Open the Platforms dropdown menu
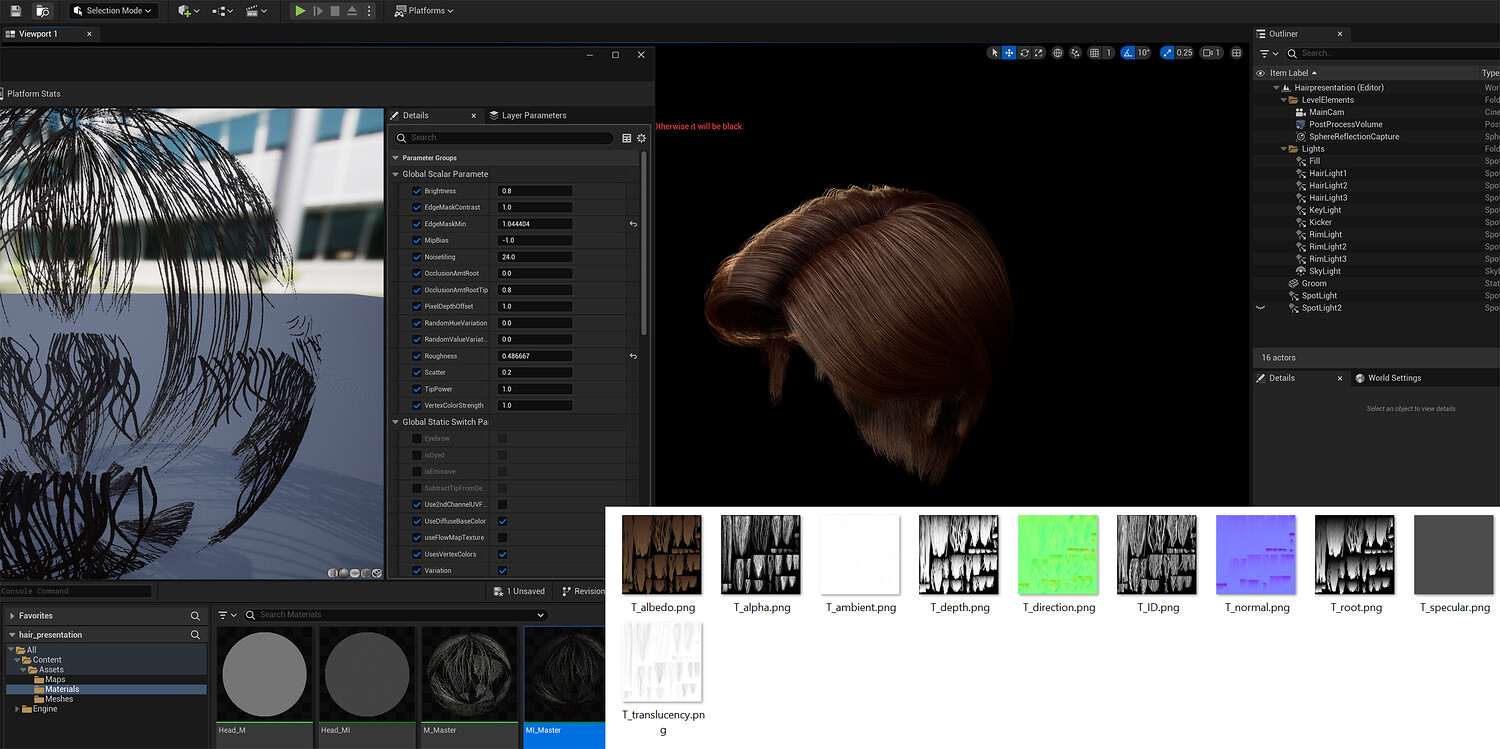The image size is (1500, 749). coord(424,11)
